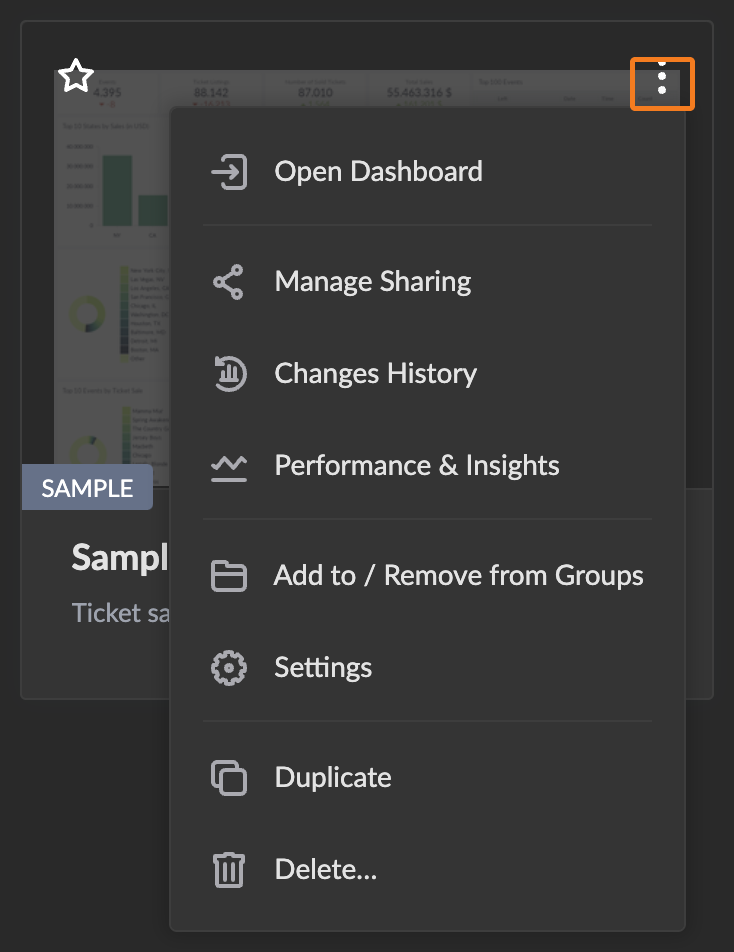Click the favorite star icon on the dashboard card

(76, 76)
